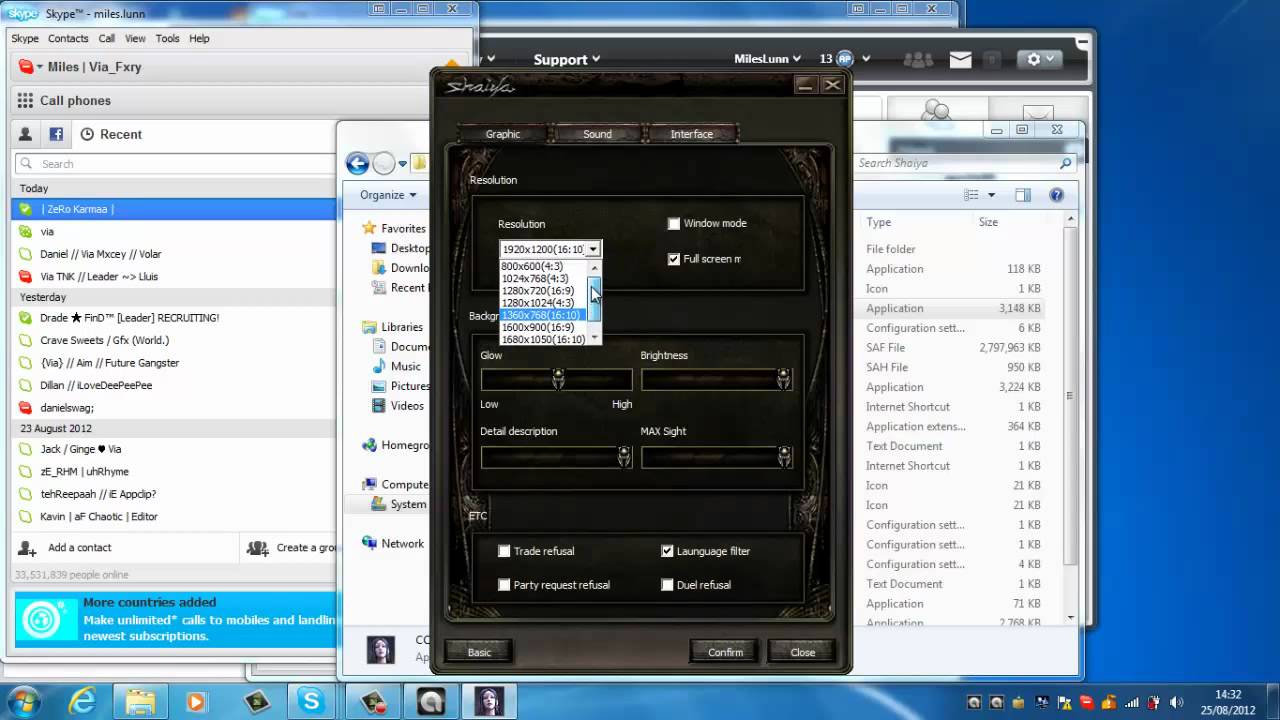Image resolution: width=1280 pixels, height=720 pixels.
Task: Click the girl portrait Shaiya taskbar icon
Action: 490,701
